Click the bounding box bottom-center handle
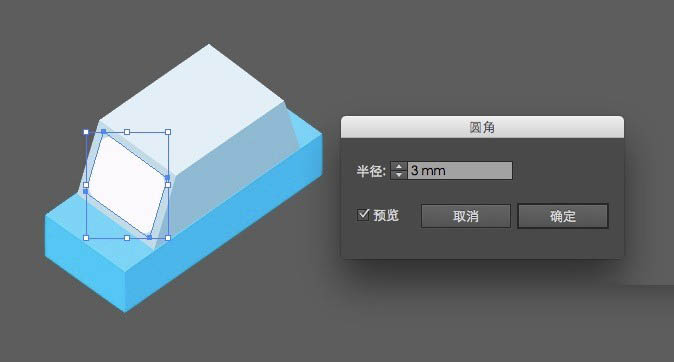The width and height of the screenshot is (674, 362). 127,238
